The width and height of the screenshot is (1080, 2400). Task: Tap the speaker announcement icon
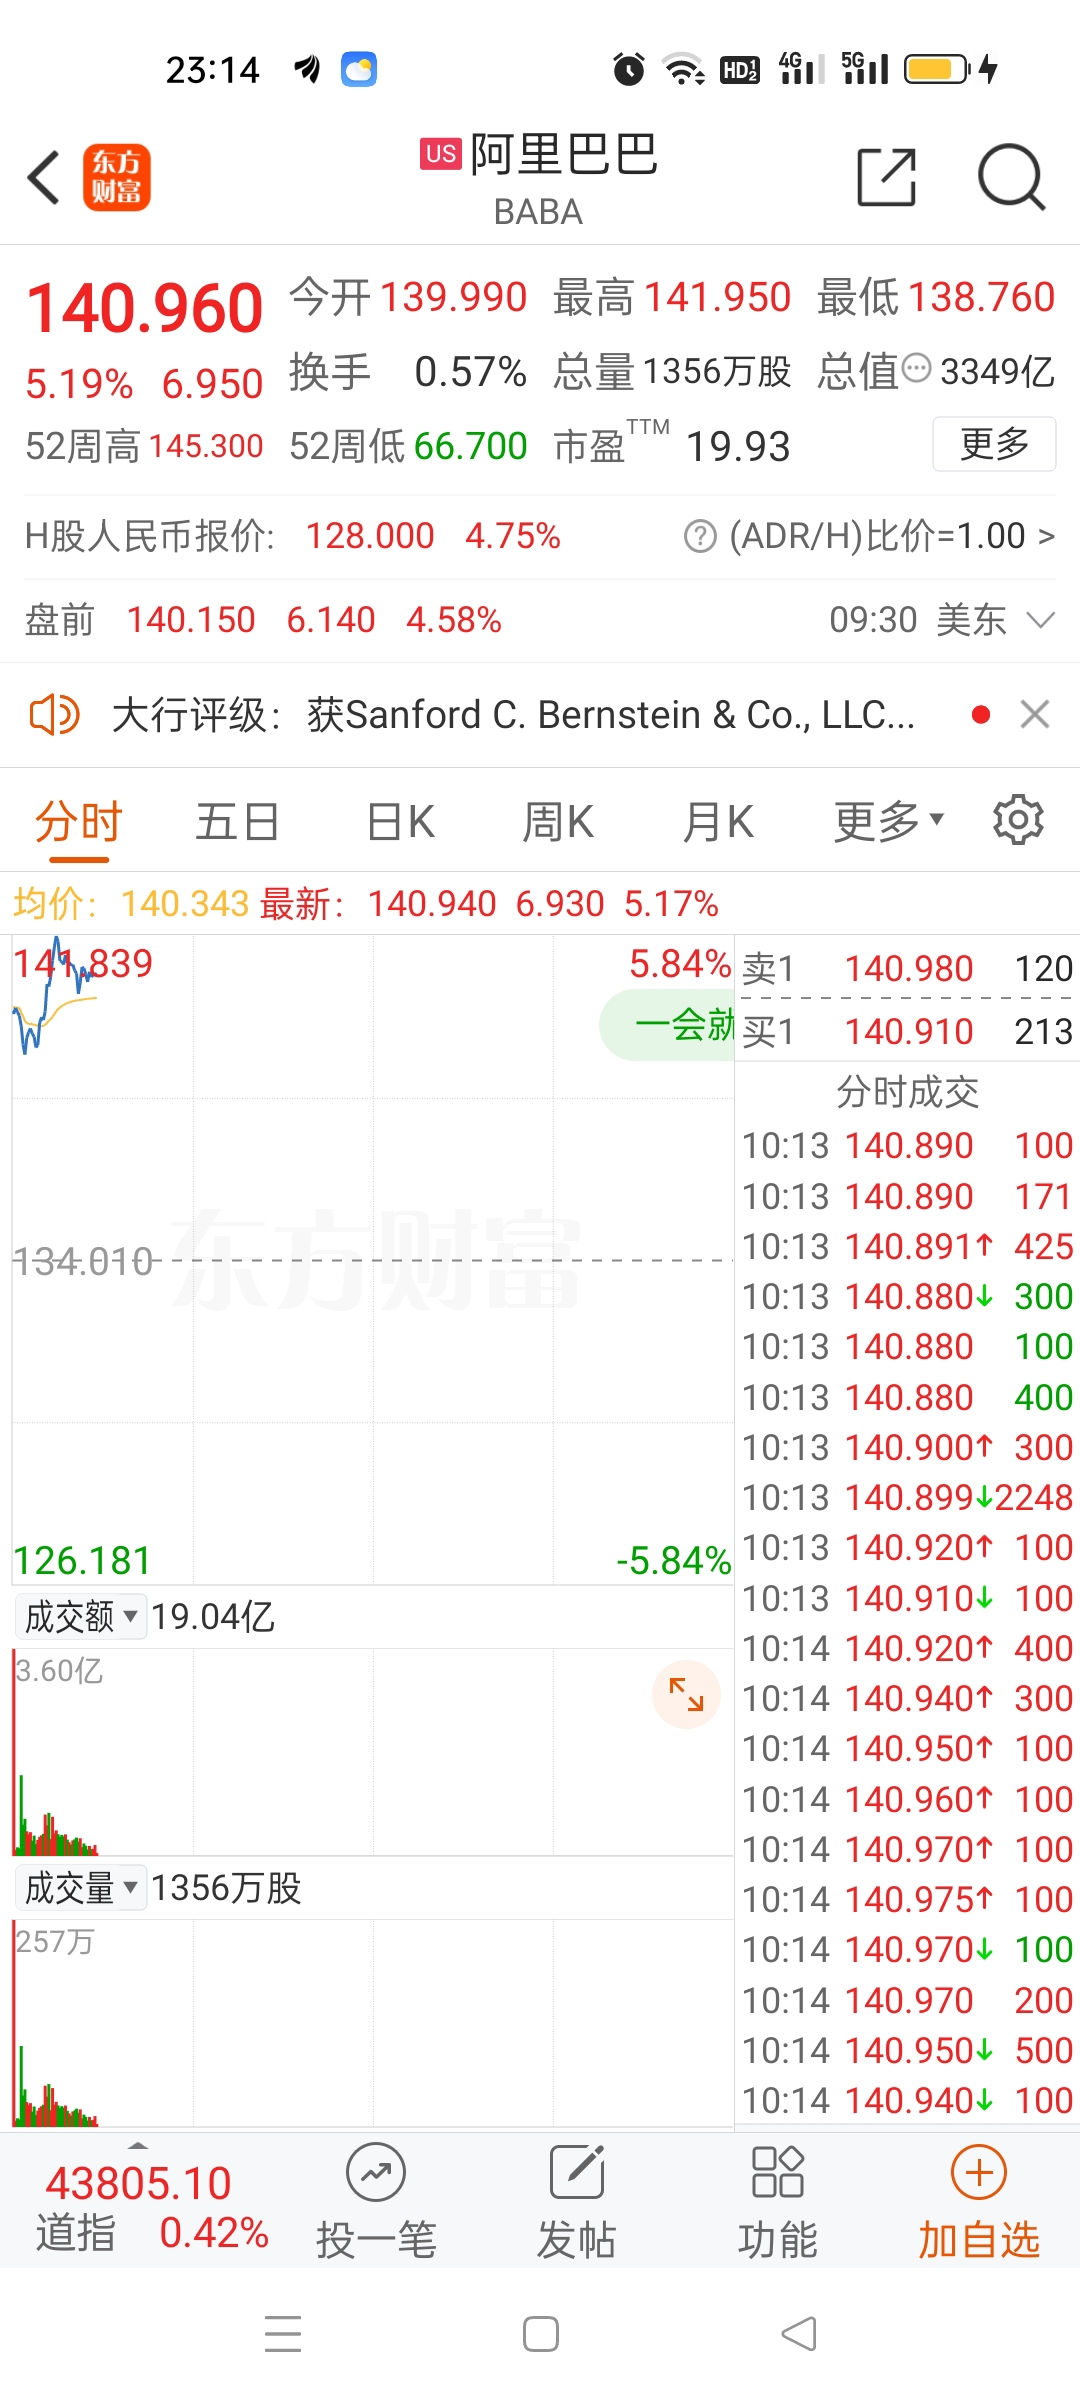54,715
